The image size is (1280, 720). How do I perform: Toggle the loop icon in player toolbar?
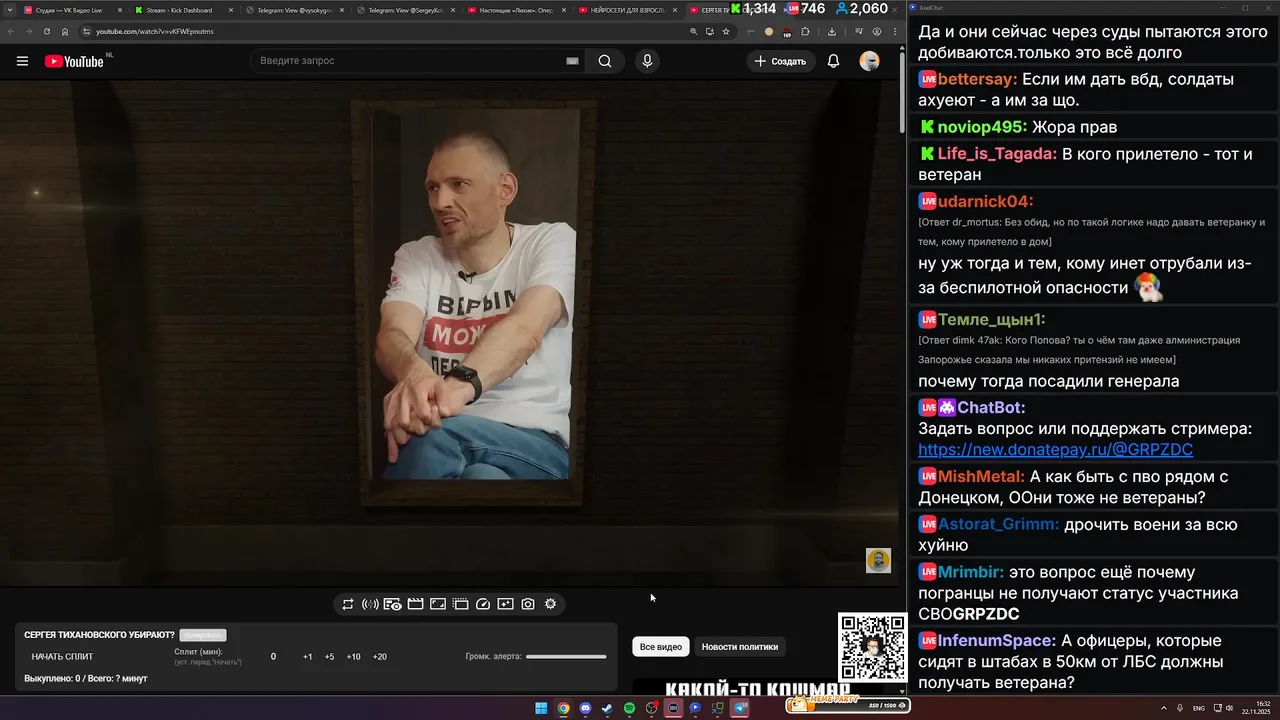(348, 604)
